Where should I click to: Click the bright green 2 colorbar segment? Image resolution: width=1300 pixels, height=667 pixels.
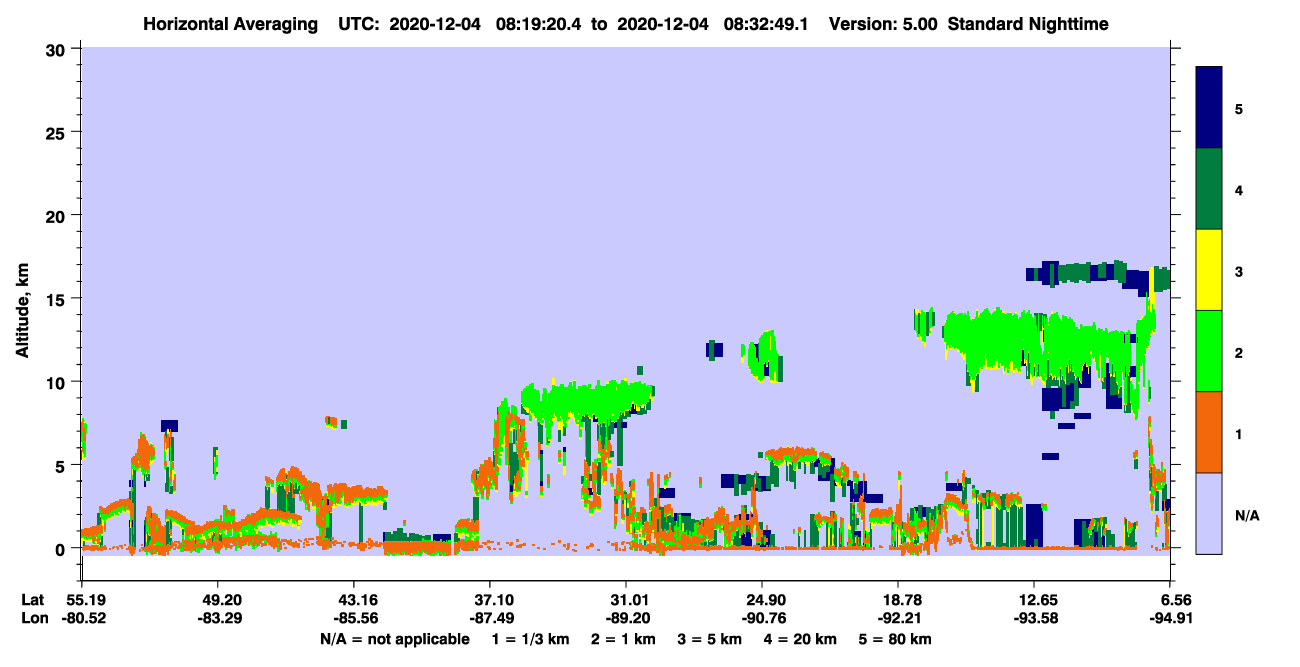point(1209,351)
